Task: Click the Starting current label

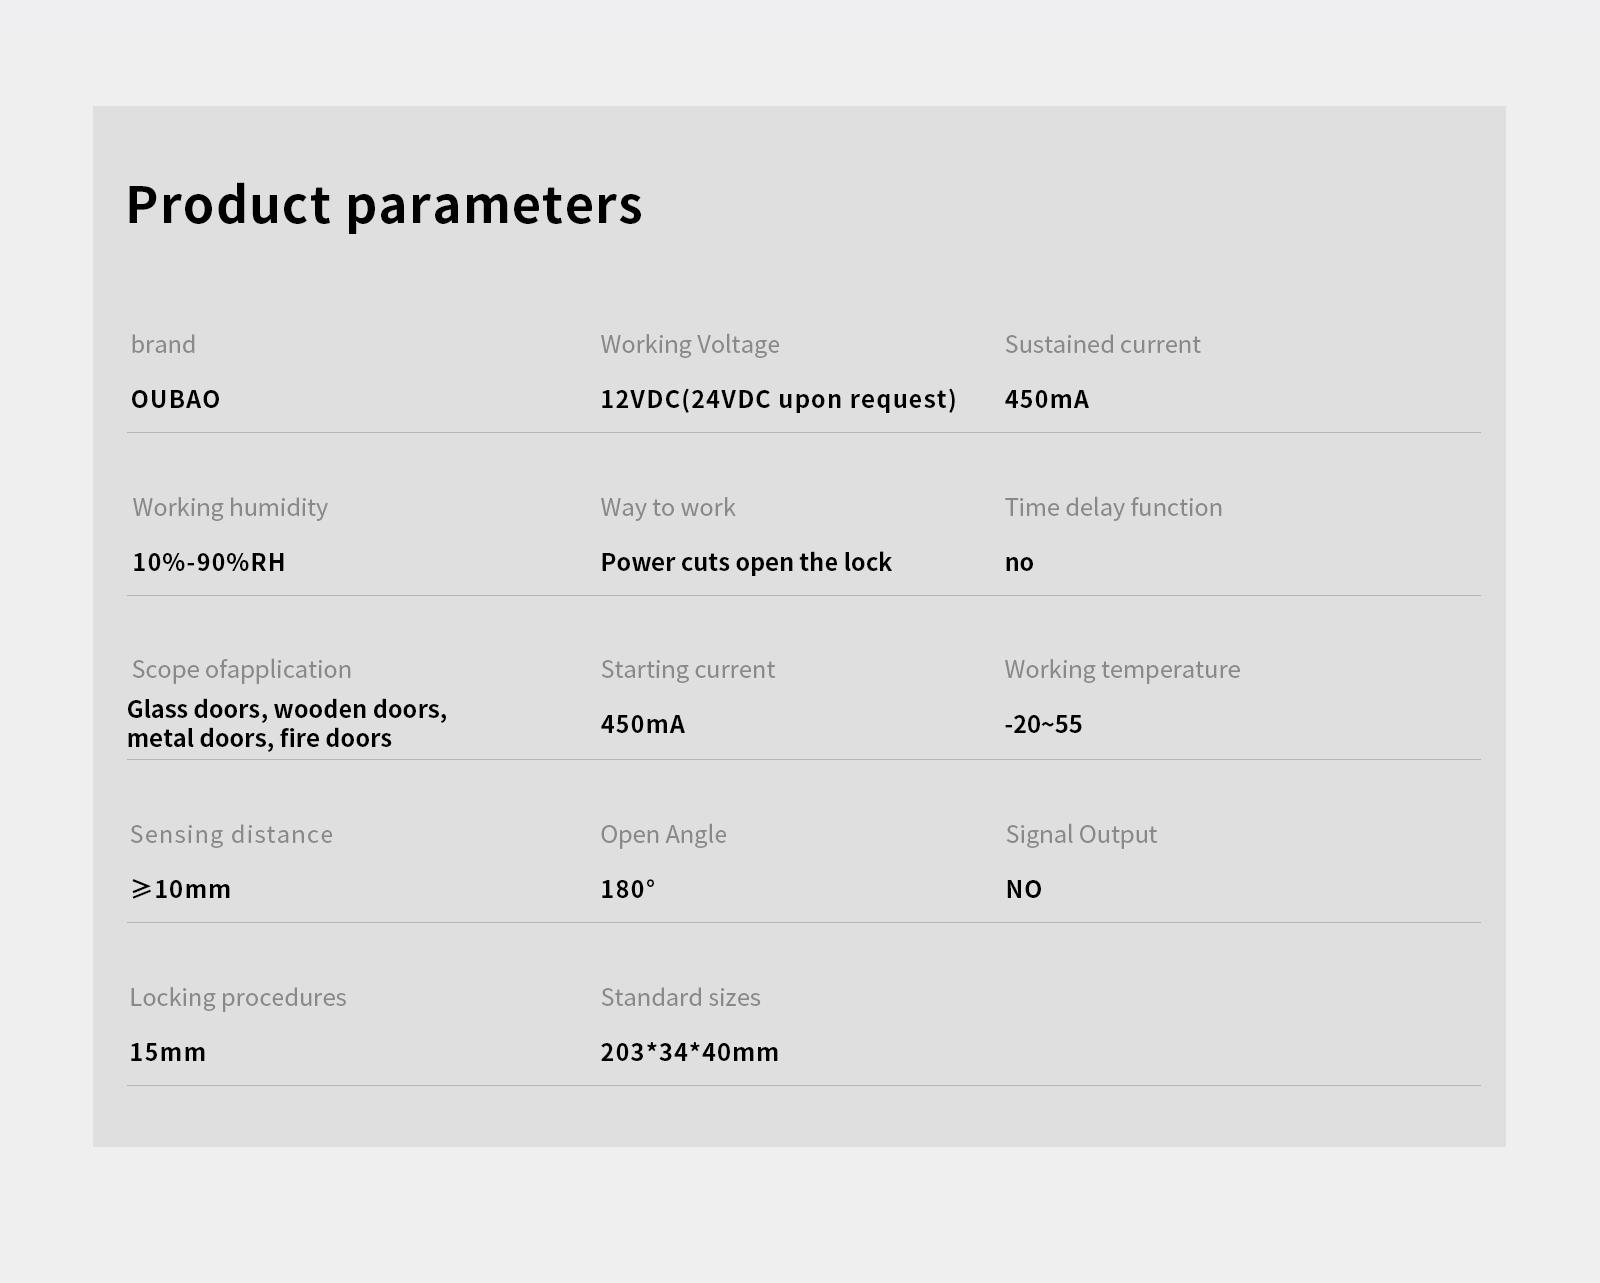Action: point(687,670)
